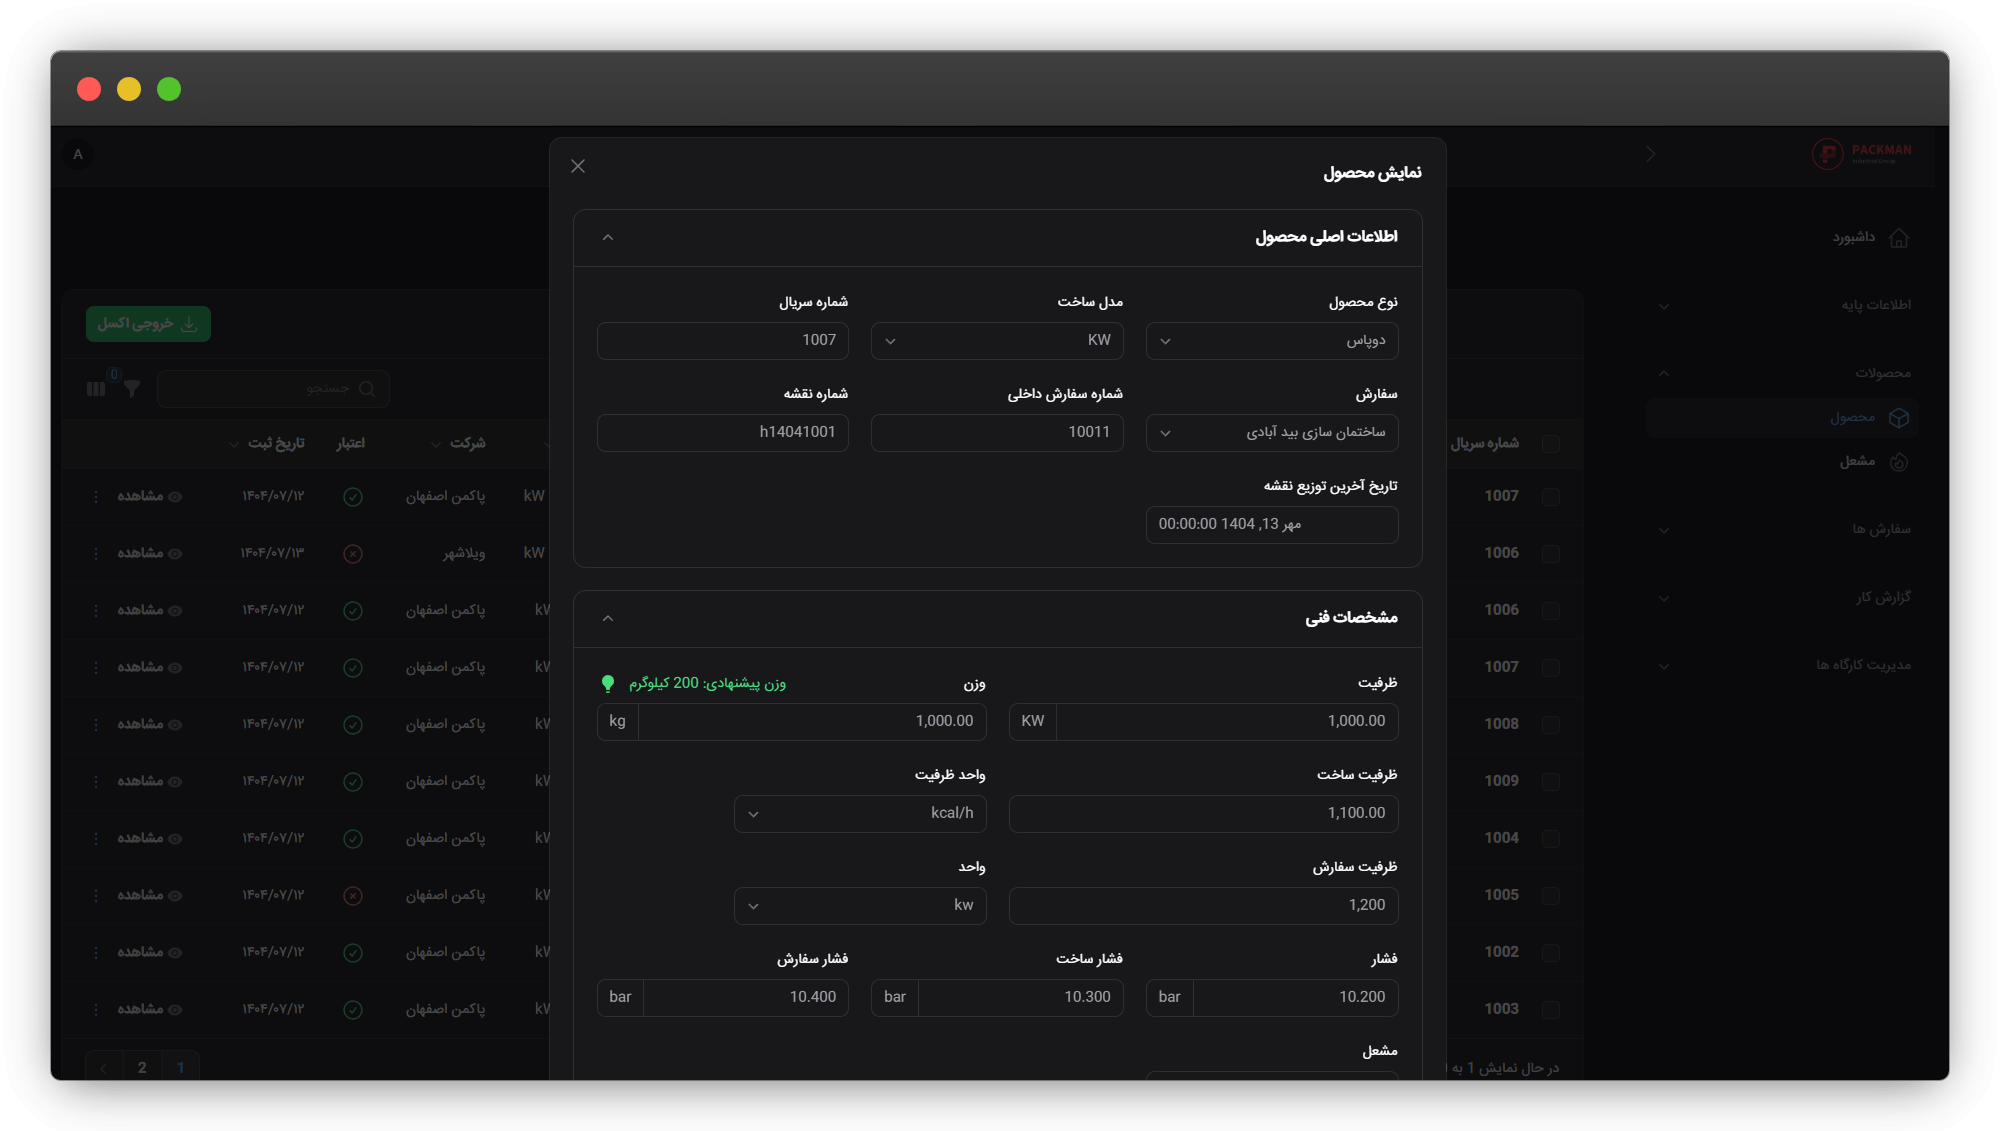2000x1131 pixels.
Task: Open the product type dropdown showing دوپاس
Action: [x=1271, y=341]
